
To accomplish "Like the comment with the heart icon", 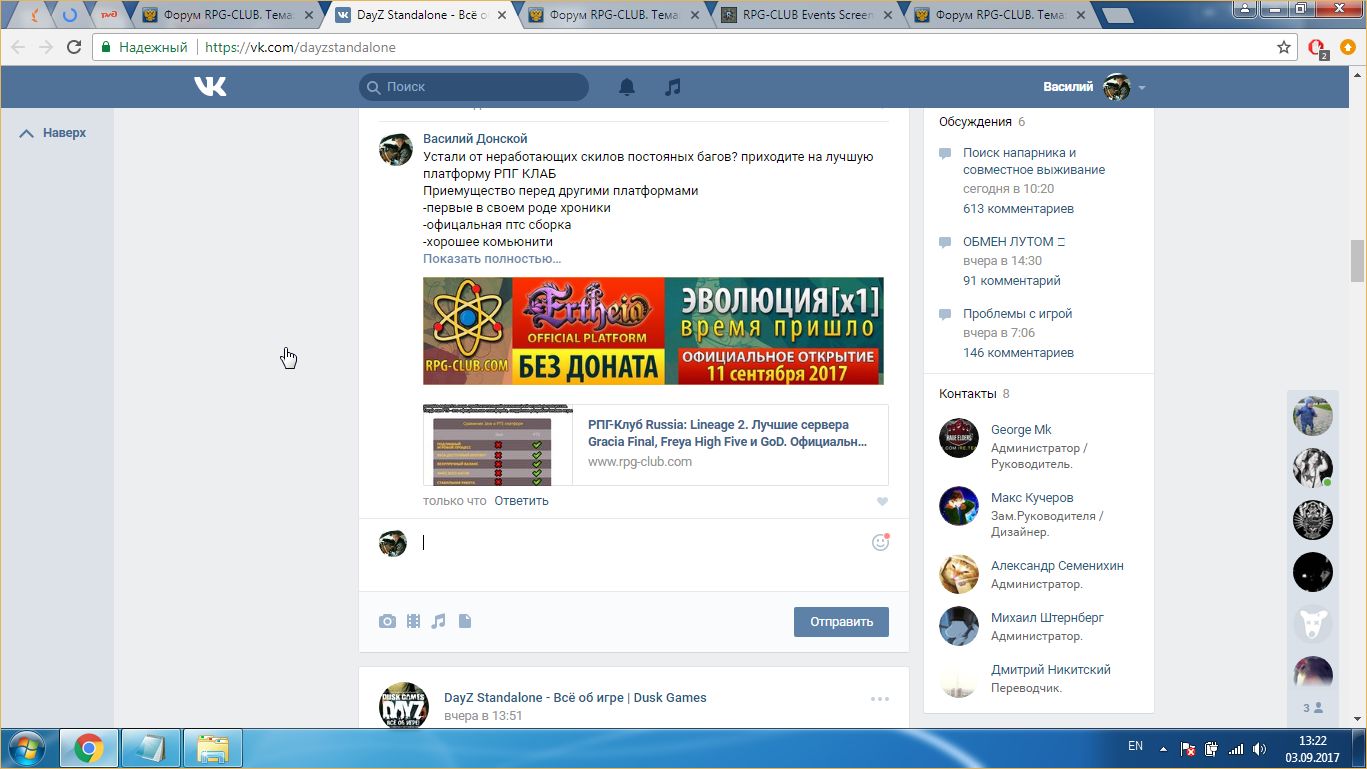I will 882,502.
